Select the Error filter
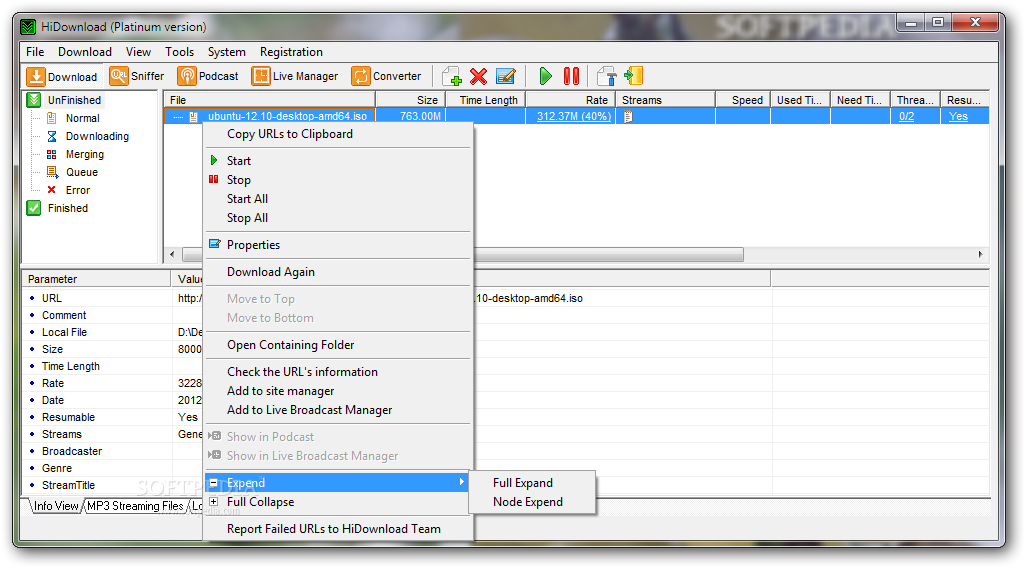 (78, 190)
